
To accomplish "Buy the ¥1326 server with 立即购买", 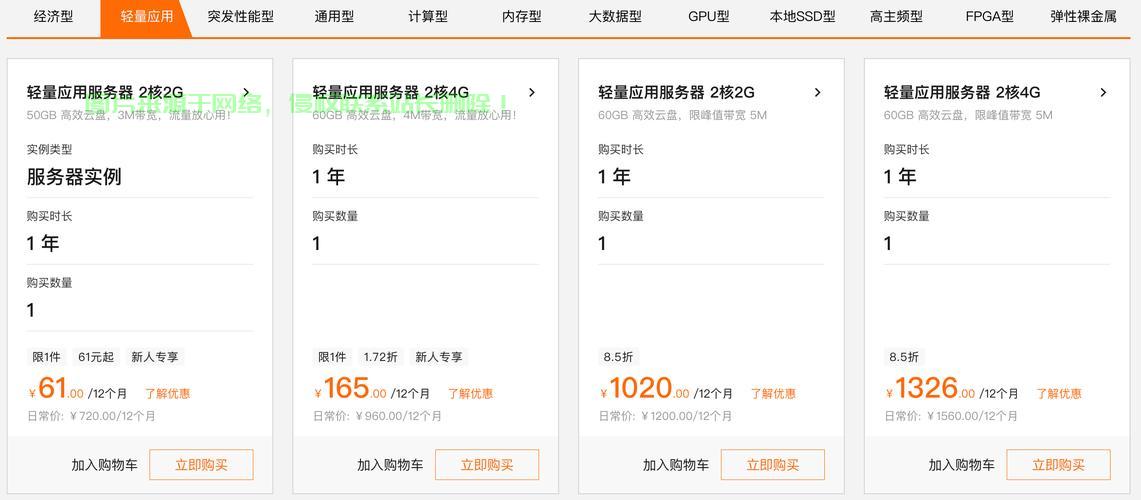I will (x=1058, y=465).
